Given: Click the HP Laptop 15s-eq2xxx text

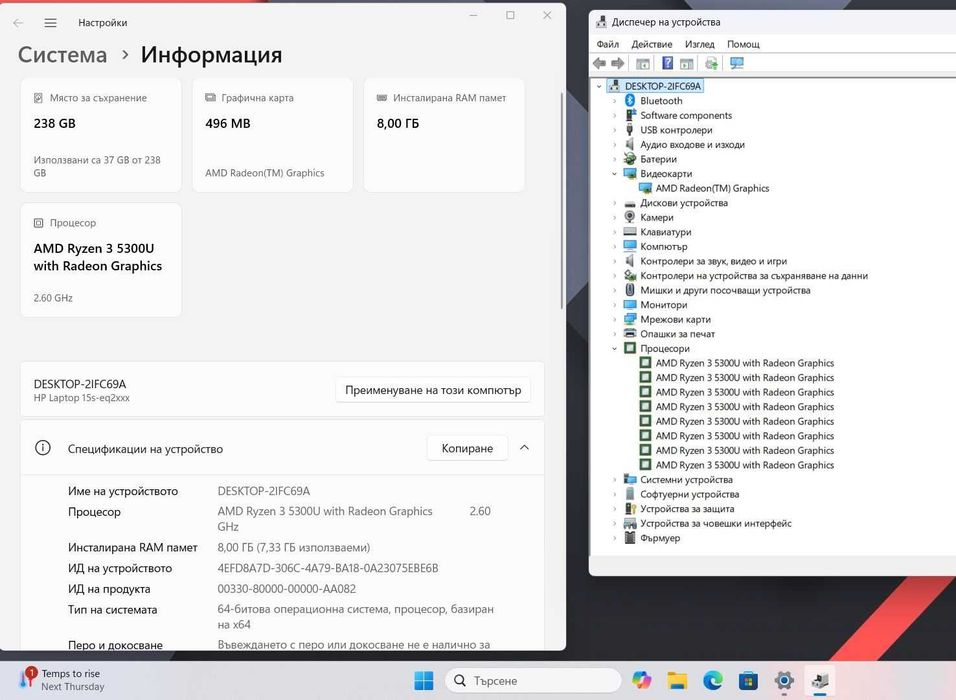Looking at the screenshot, I should coord(82,398).
